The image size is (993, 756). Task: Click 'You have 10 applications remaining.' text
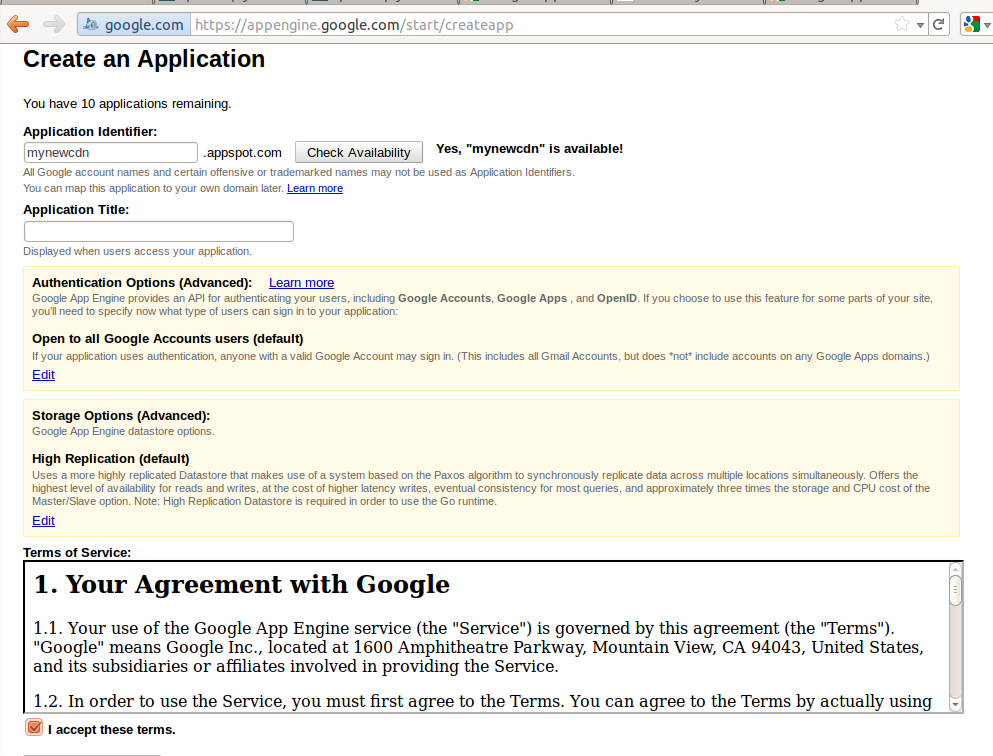click(127, 103)
